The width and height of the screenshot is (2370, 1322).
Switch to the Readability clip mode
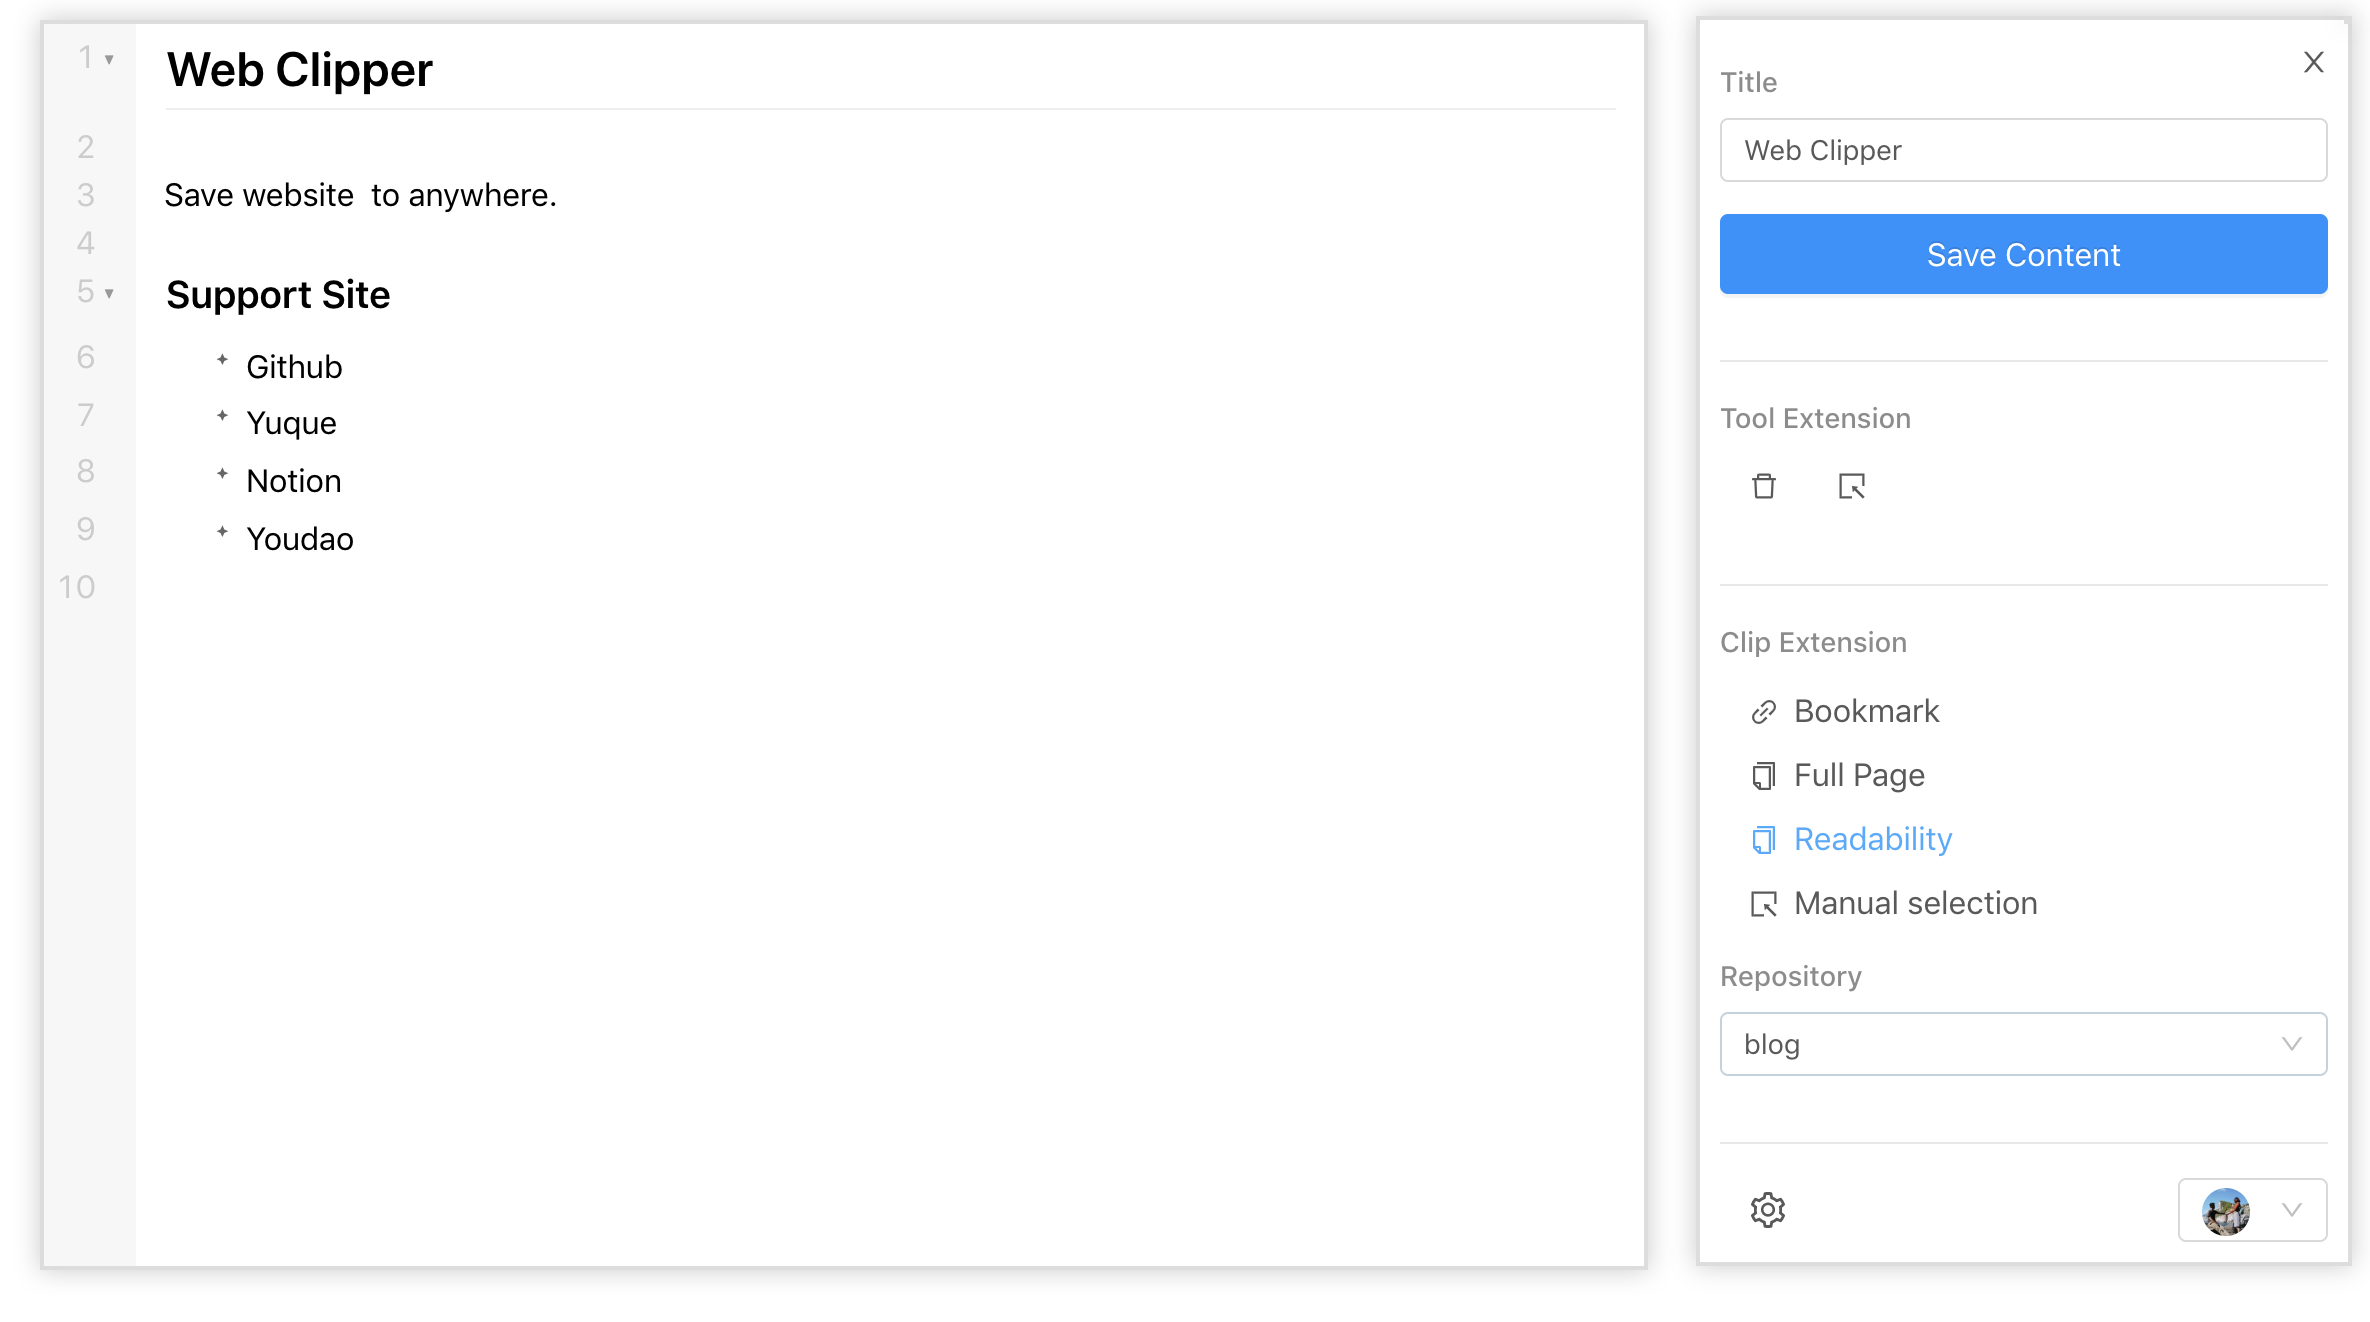[1872, 839]
